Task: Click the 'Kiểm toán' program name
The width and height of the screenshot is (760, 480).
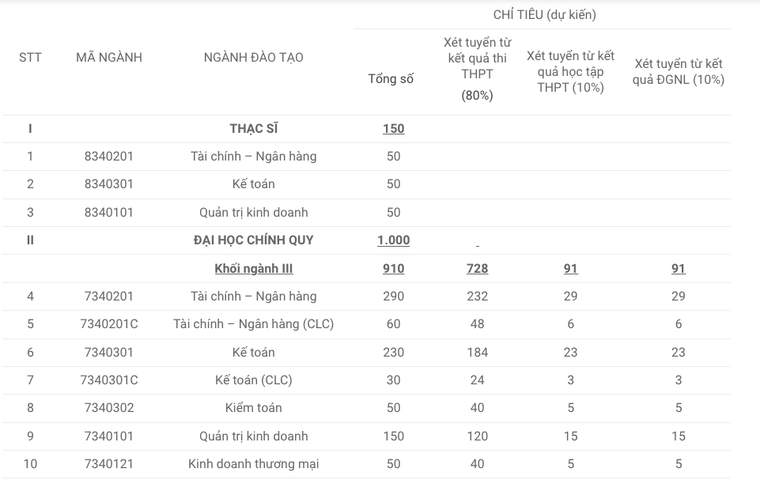Action: click(253, 408)
